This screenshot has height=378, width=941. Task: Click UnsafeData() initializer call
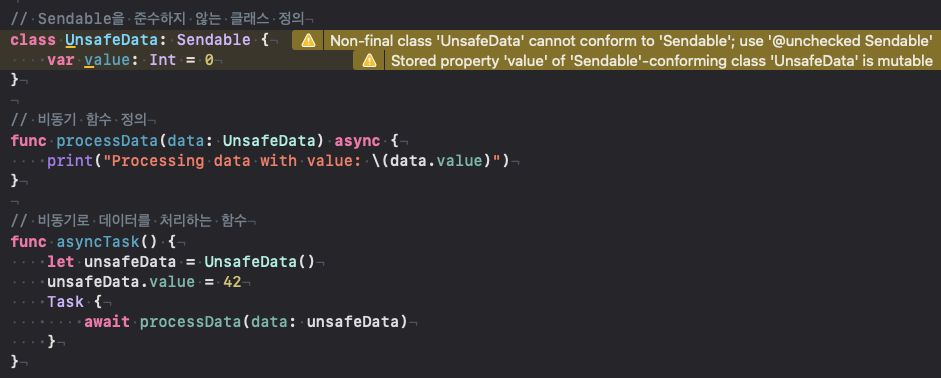point(260,262)
